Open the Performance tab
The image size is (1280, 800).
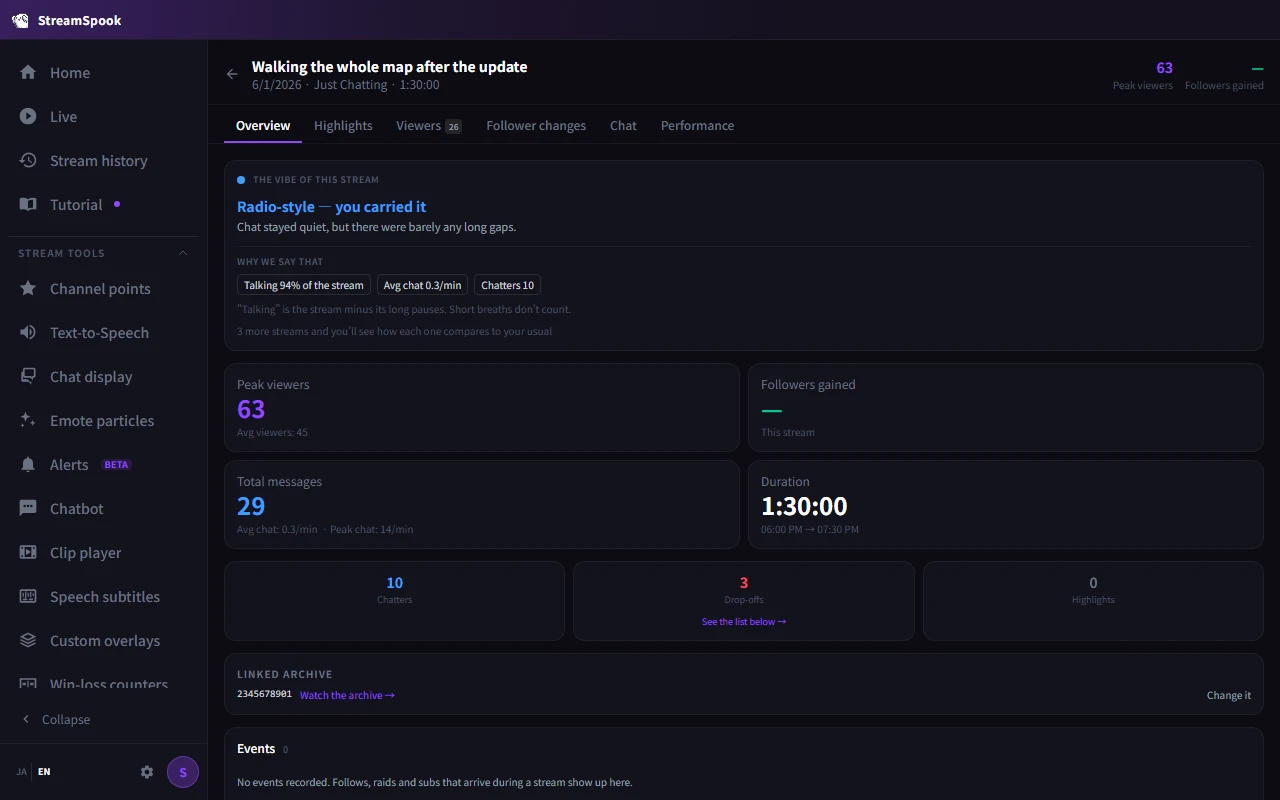(697, 125)
